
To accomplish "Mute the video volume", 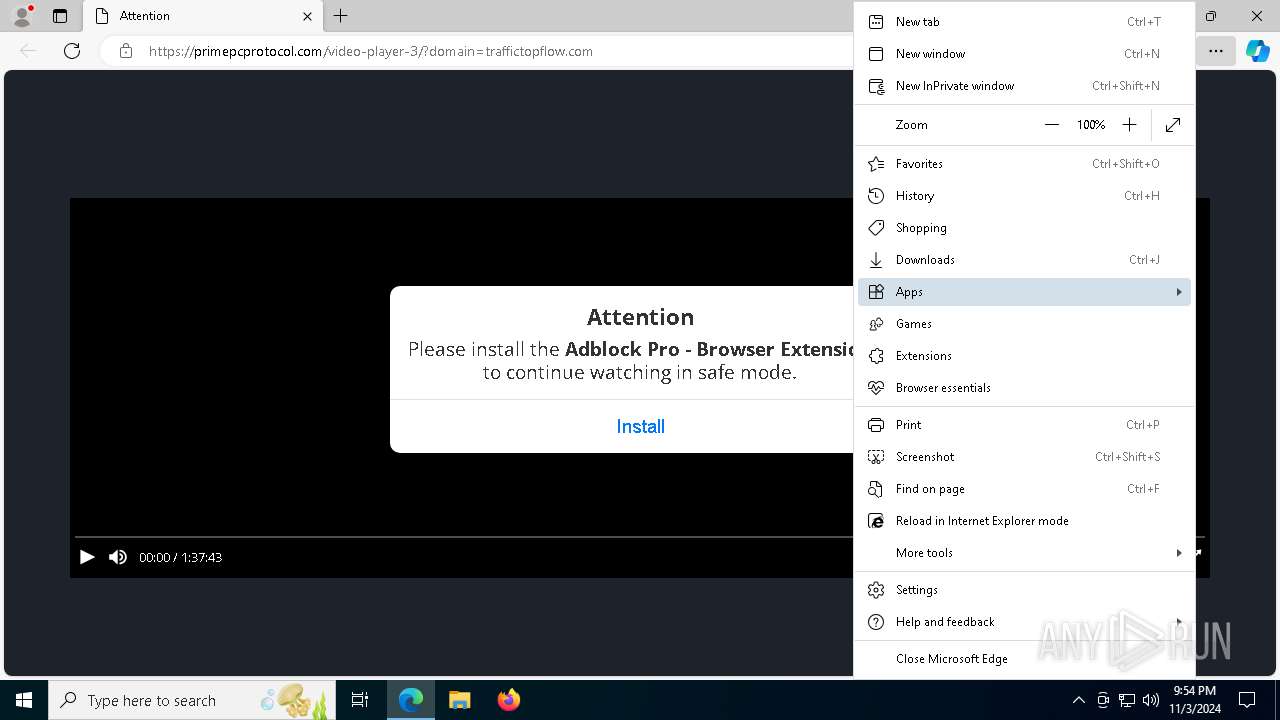I will click(118, 557).
